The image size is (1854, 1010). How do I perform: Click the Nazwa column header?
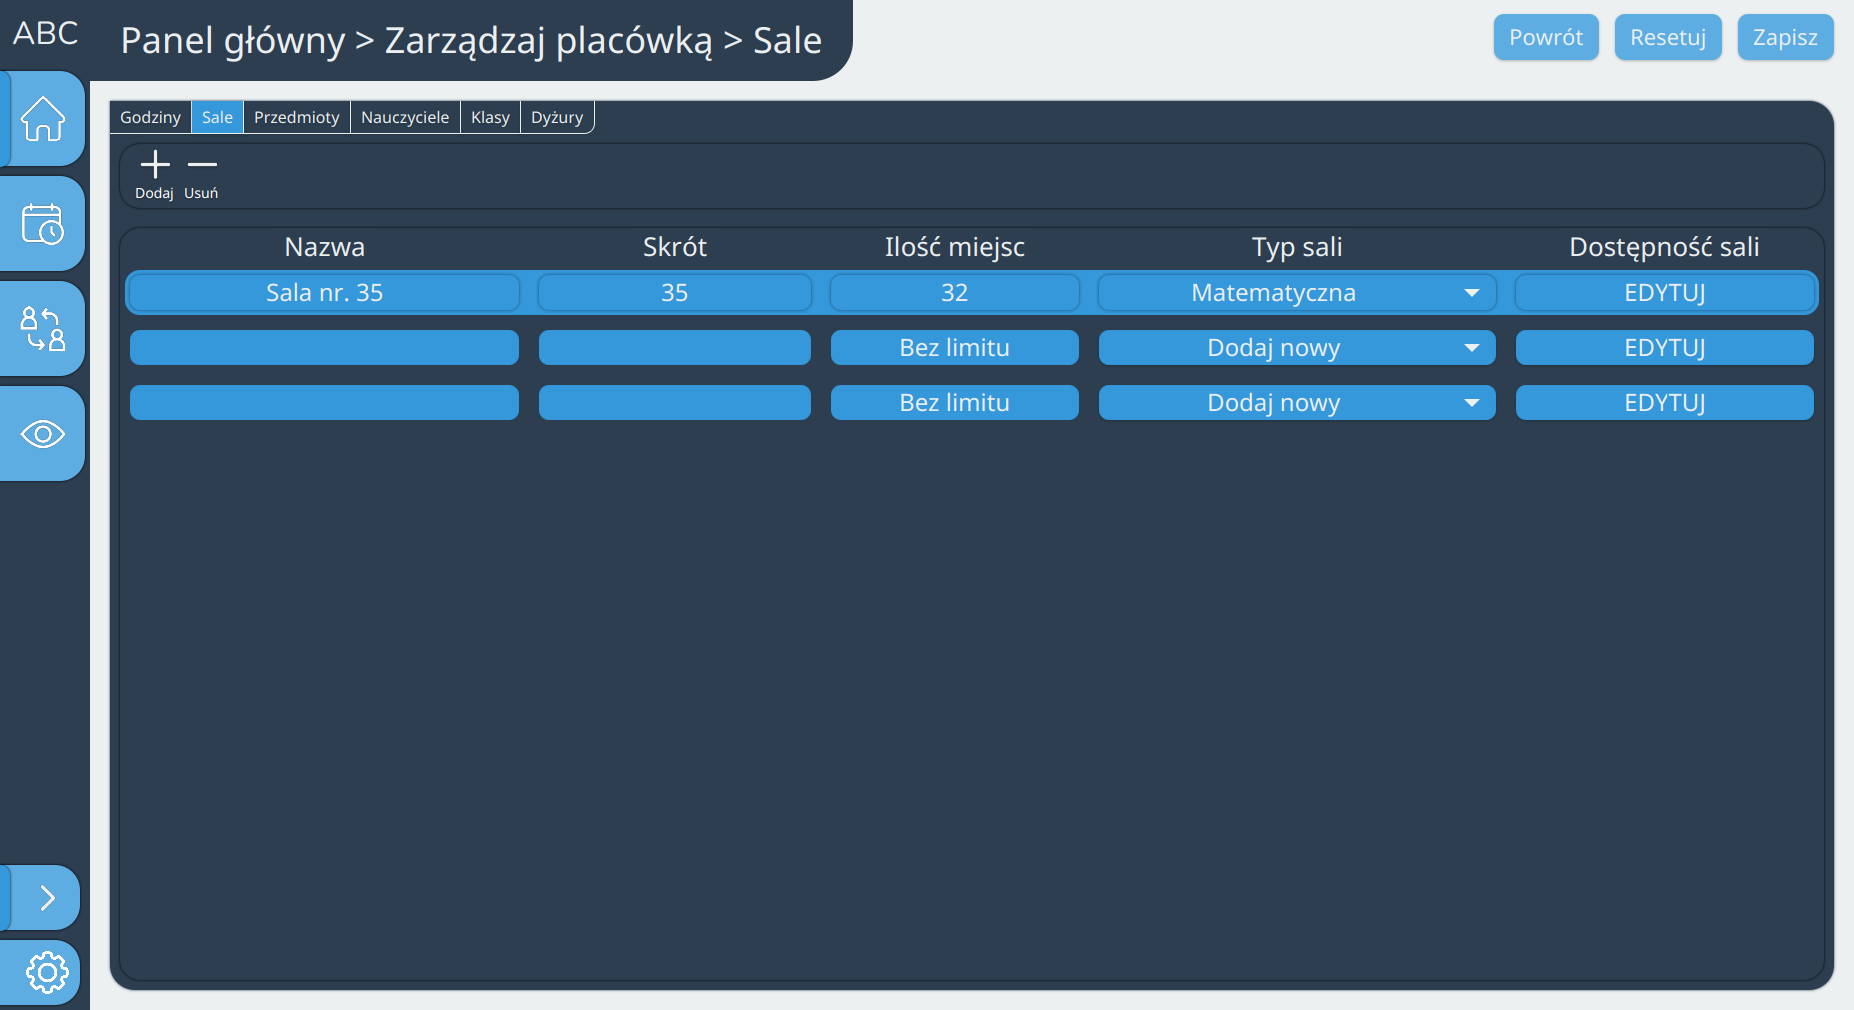pyautogui.click(x=324, y=247)
